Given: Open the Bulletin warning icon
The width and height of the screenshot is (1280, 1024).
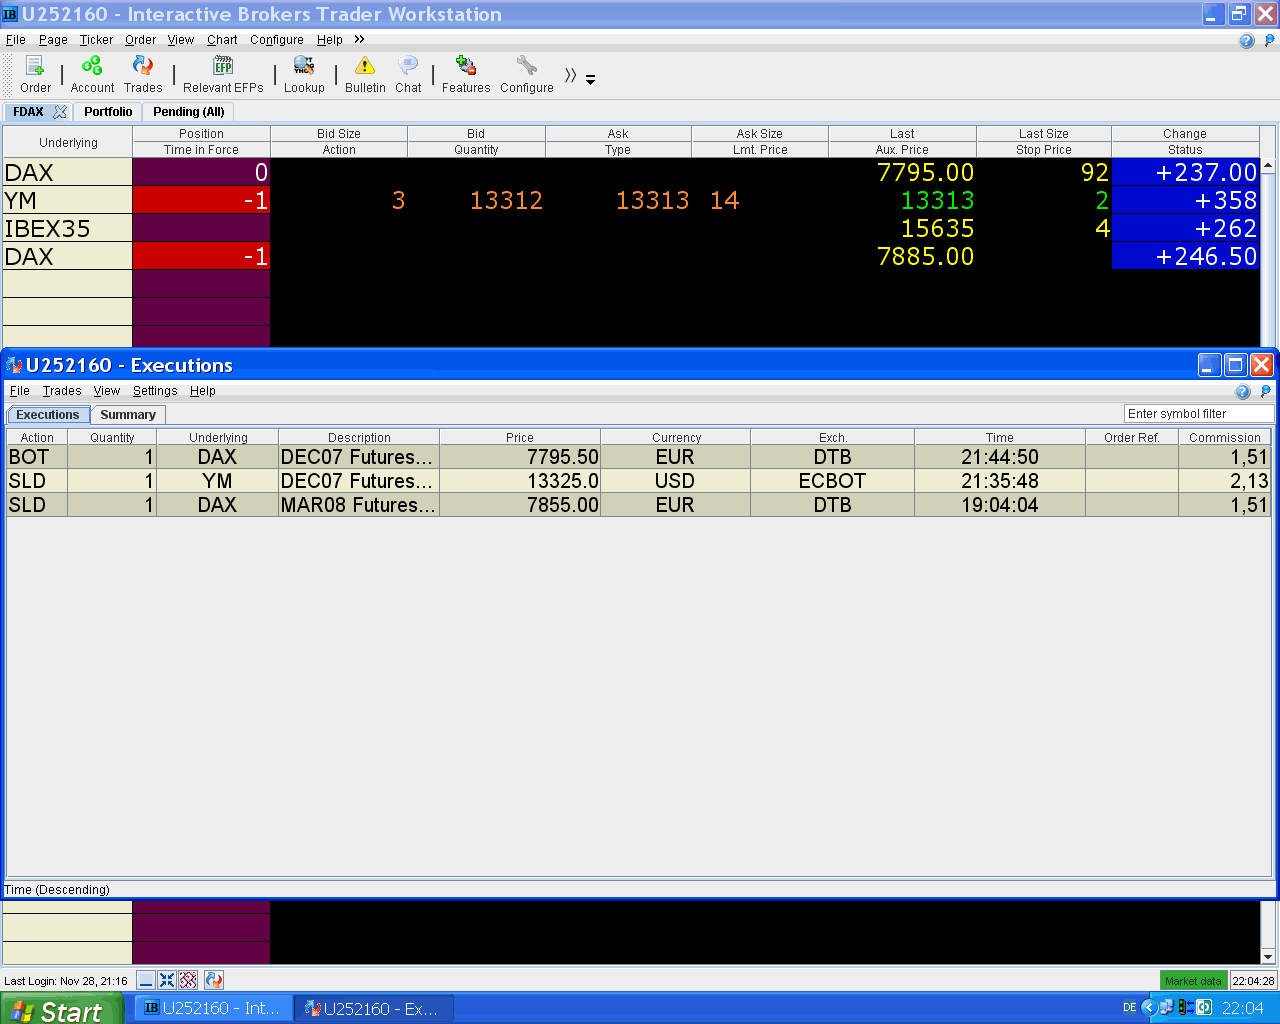Looking at the screenshot, I should click(365, 75).
